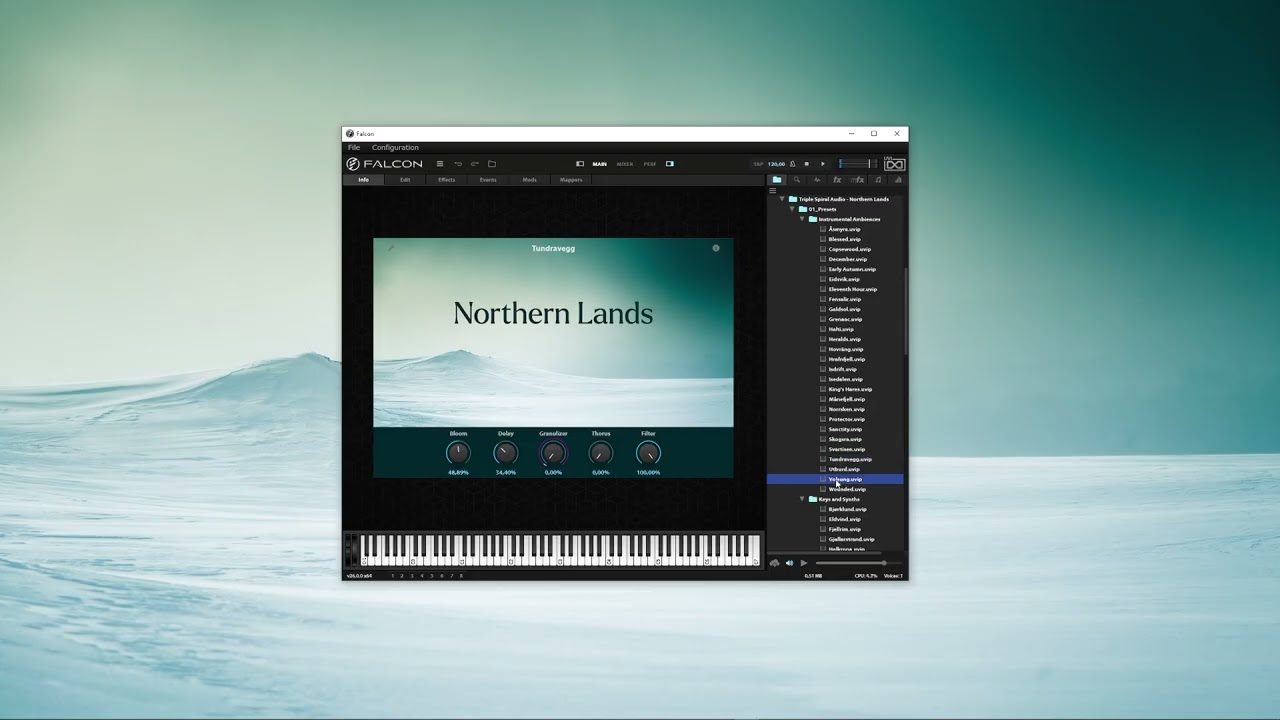Click the Delay knob
This screenshot has width=1280, height=720.
[506, 453]
